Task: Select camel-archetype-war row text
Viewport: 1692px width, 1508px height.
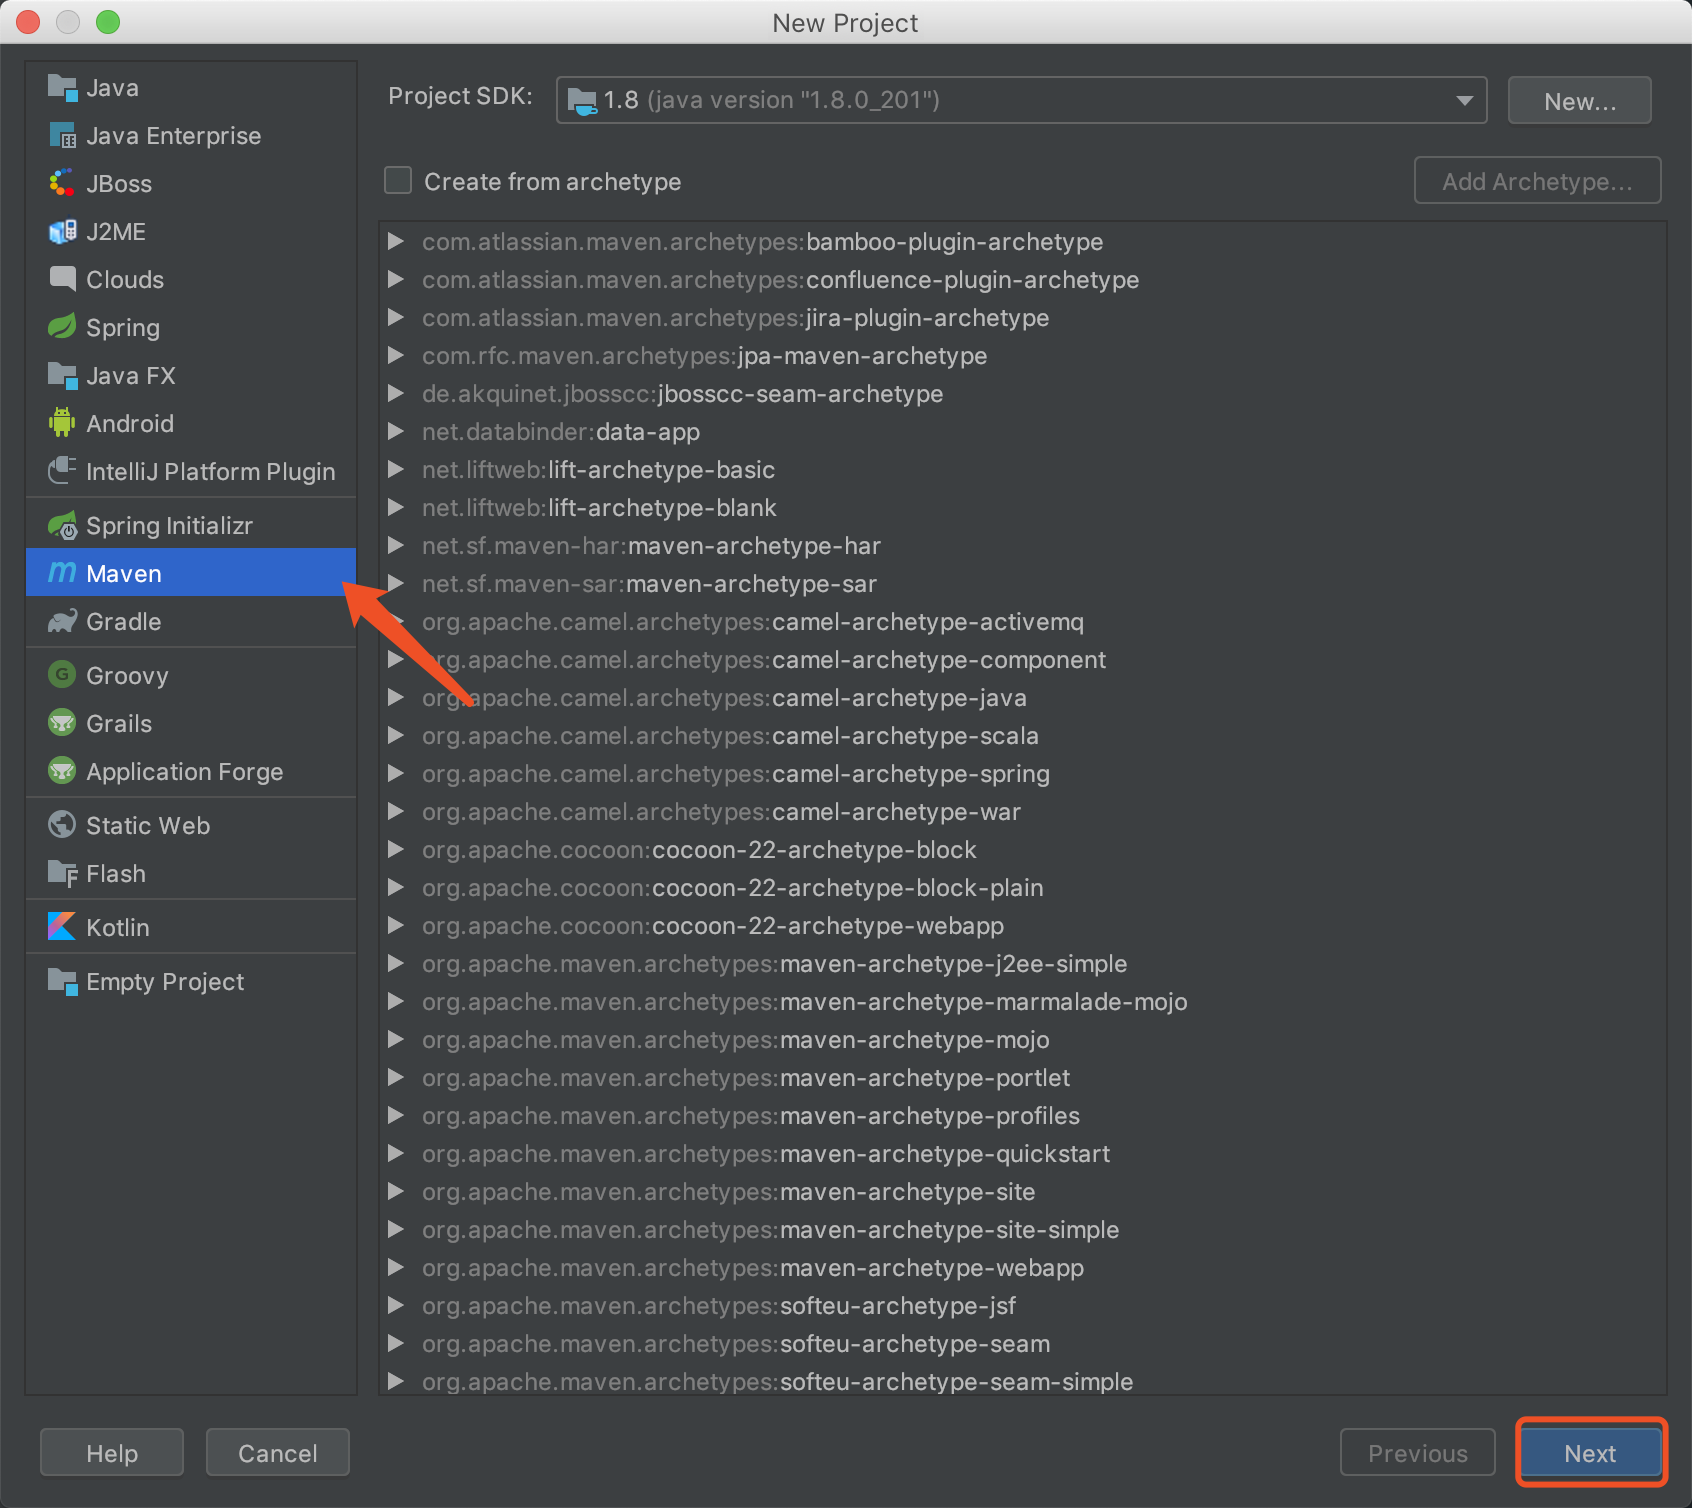Action: pyautogui.click(x=722, y=812)
